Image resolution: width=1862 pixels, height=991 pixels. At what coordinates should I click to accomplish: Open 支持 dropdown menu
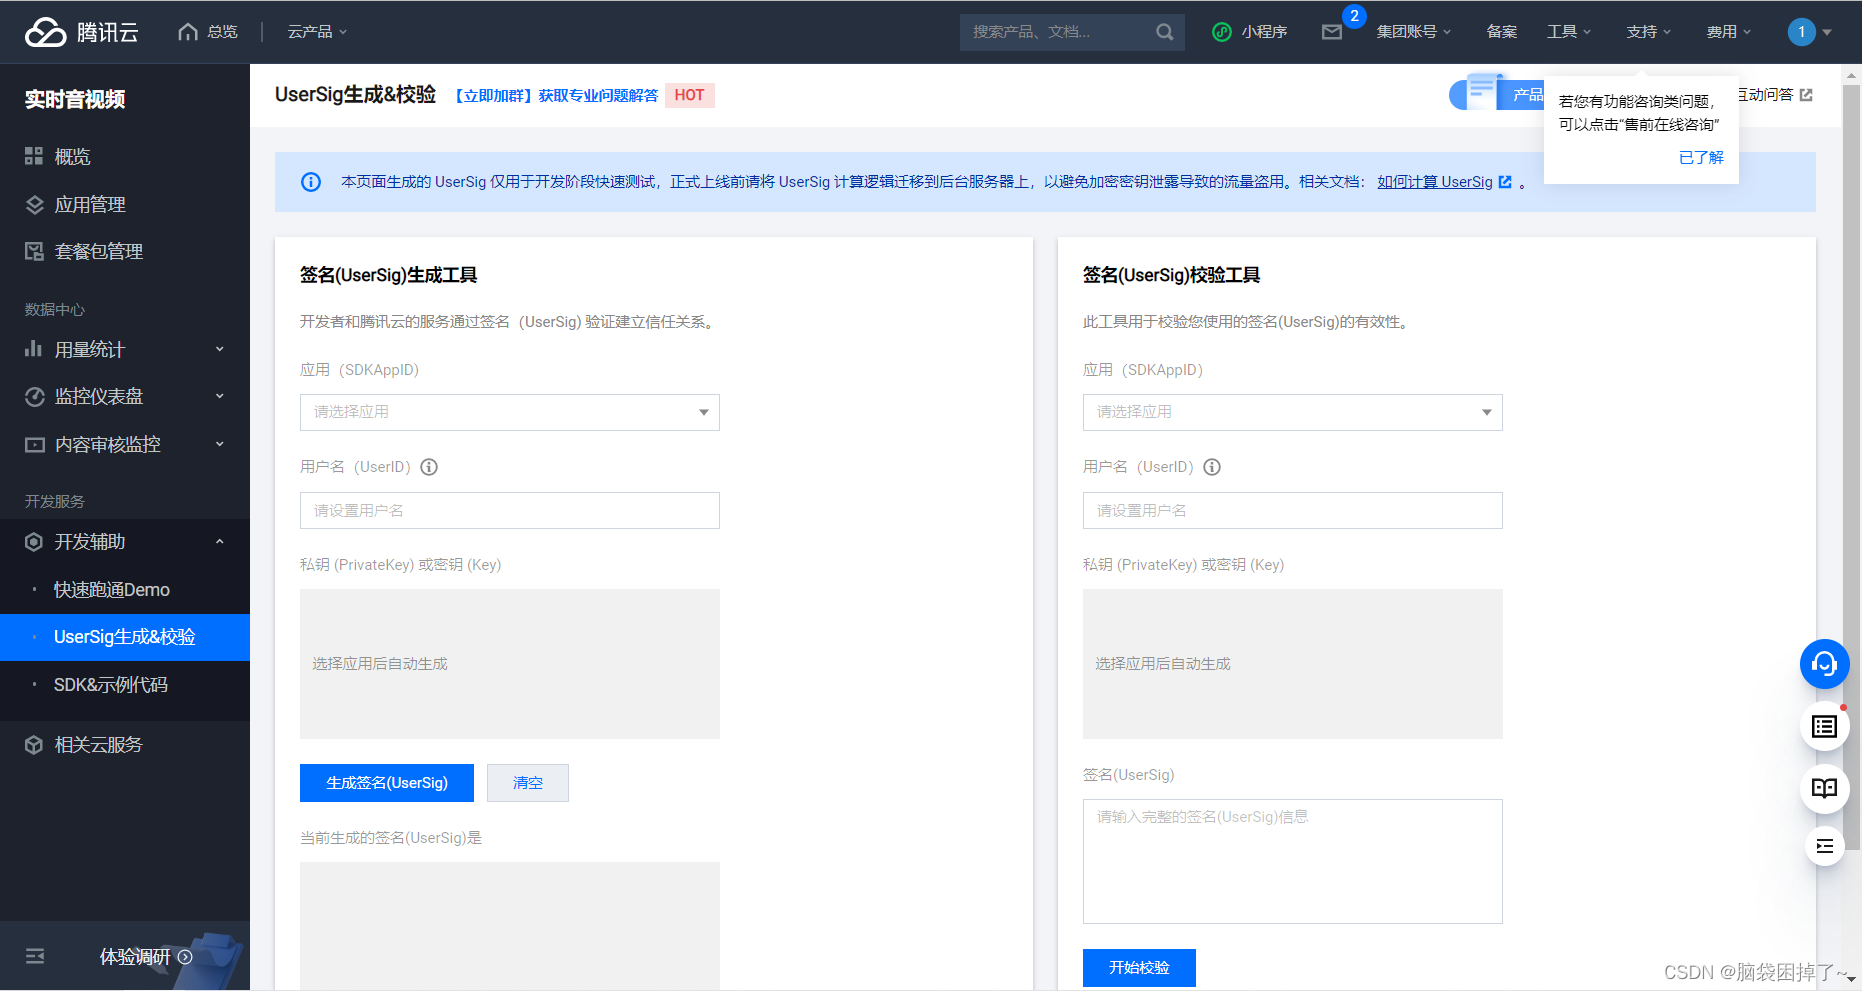1648,32
